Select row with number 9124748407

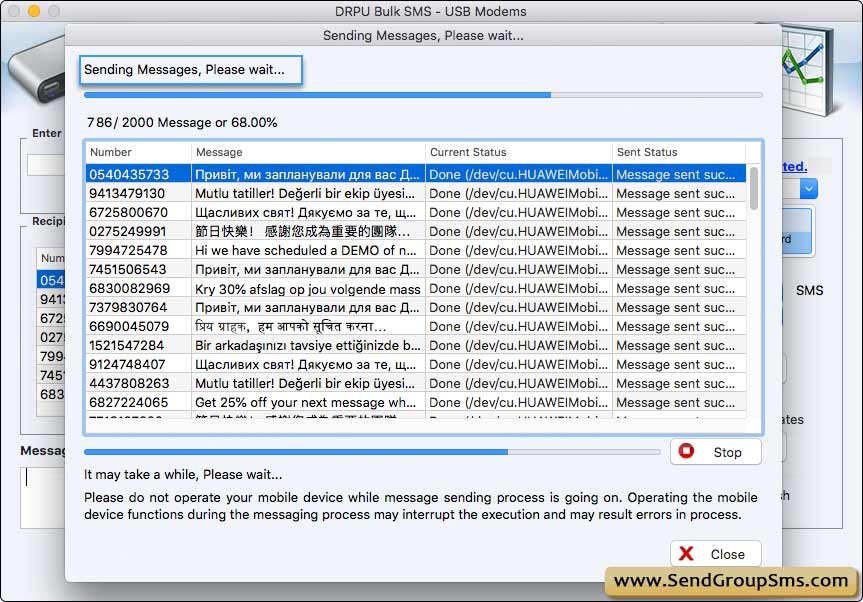(416, 364)
